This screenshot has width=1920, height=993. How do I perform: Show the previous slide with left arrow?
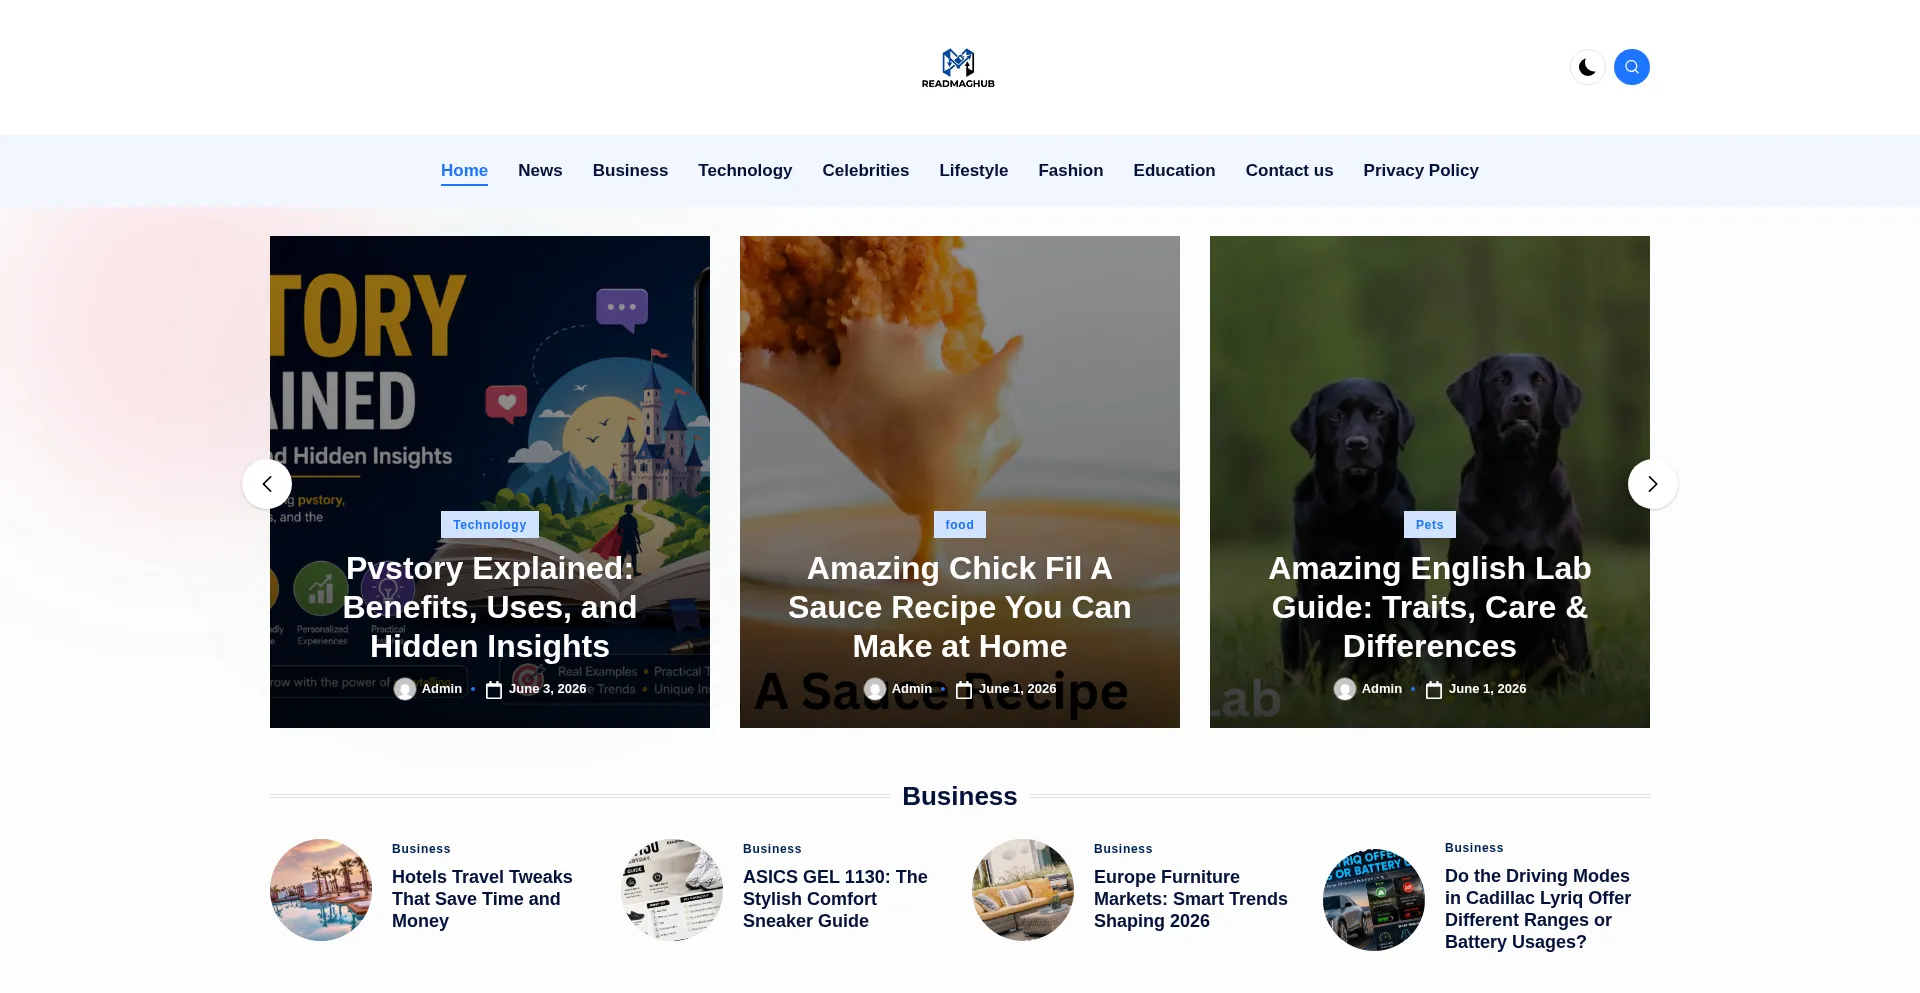267,484
